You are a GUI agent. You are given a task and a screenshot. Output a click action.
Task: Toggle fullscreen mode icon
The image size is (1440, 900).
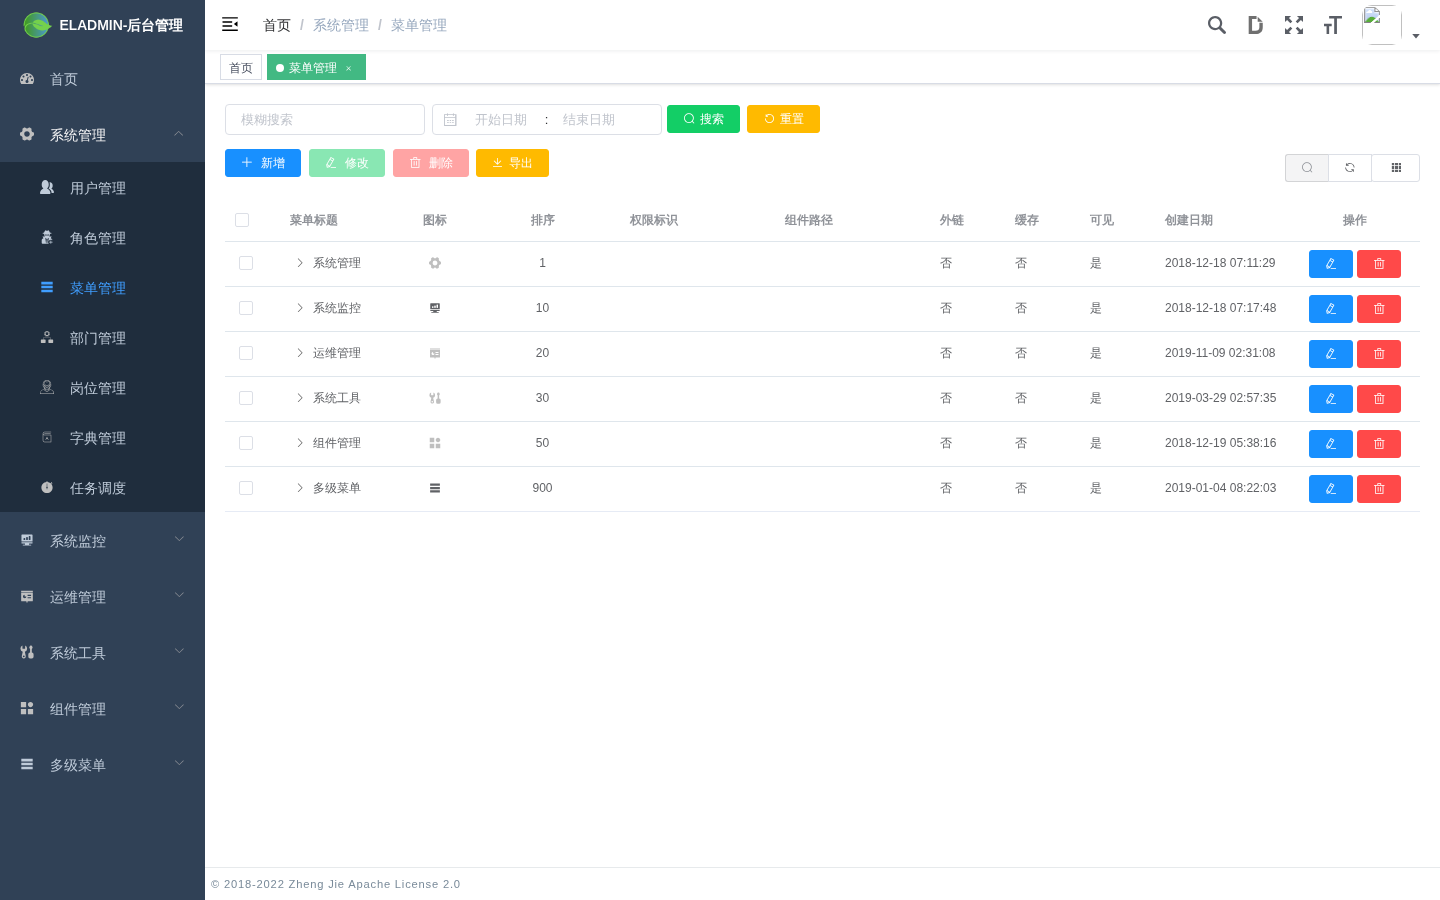point(1294,25)
